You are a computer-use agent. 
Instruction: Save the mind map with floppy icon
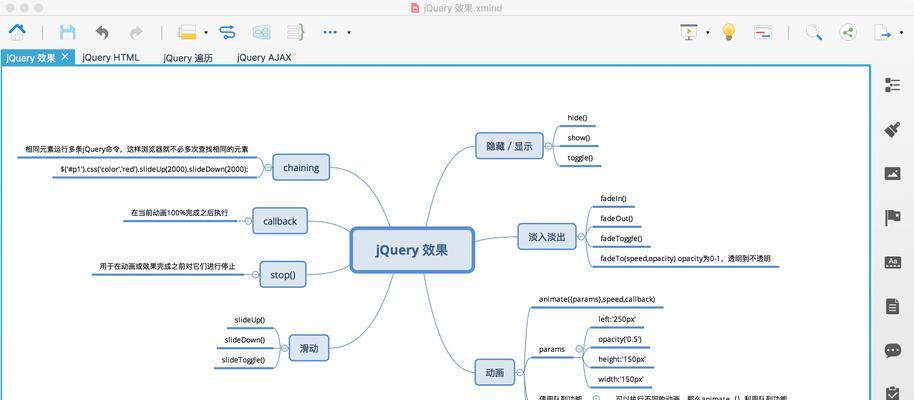(x=68, y=32)
